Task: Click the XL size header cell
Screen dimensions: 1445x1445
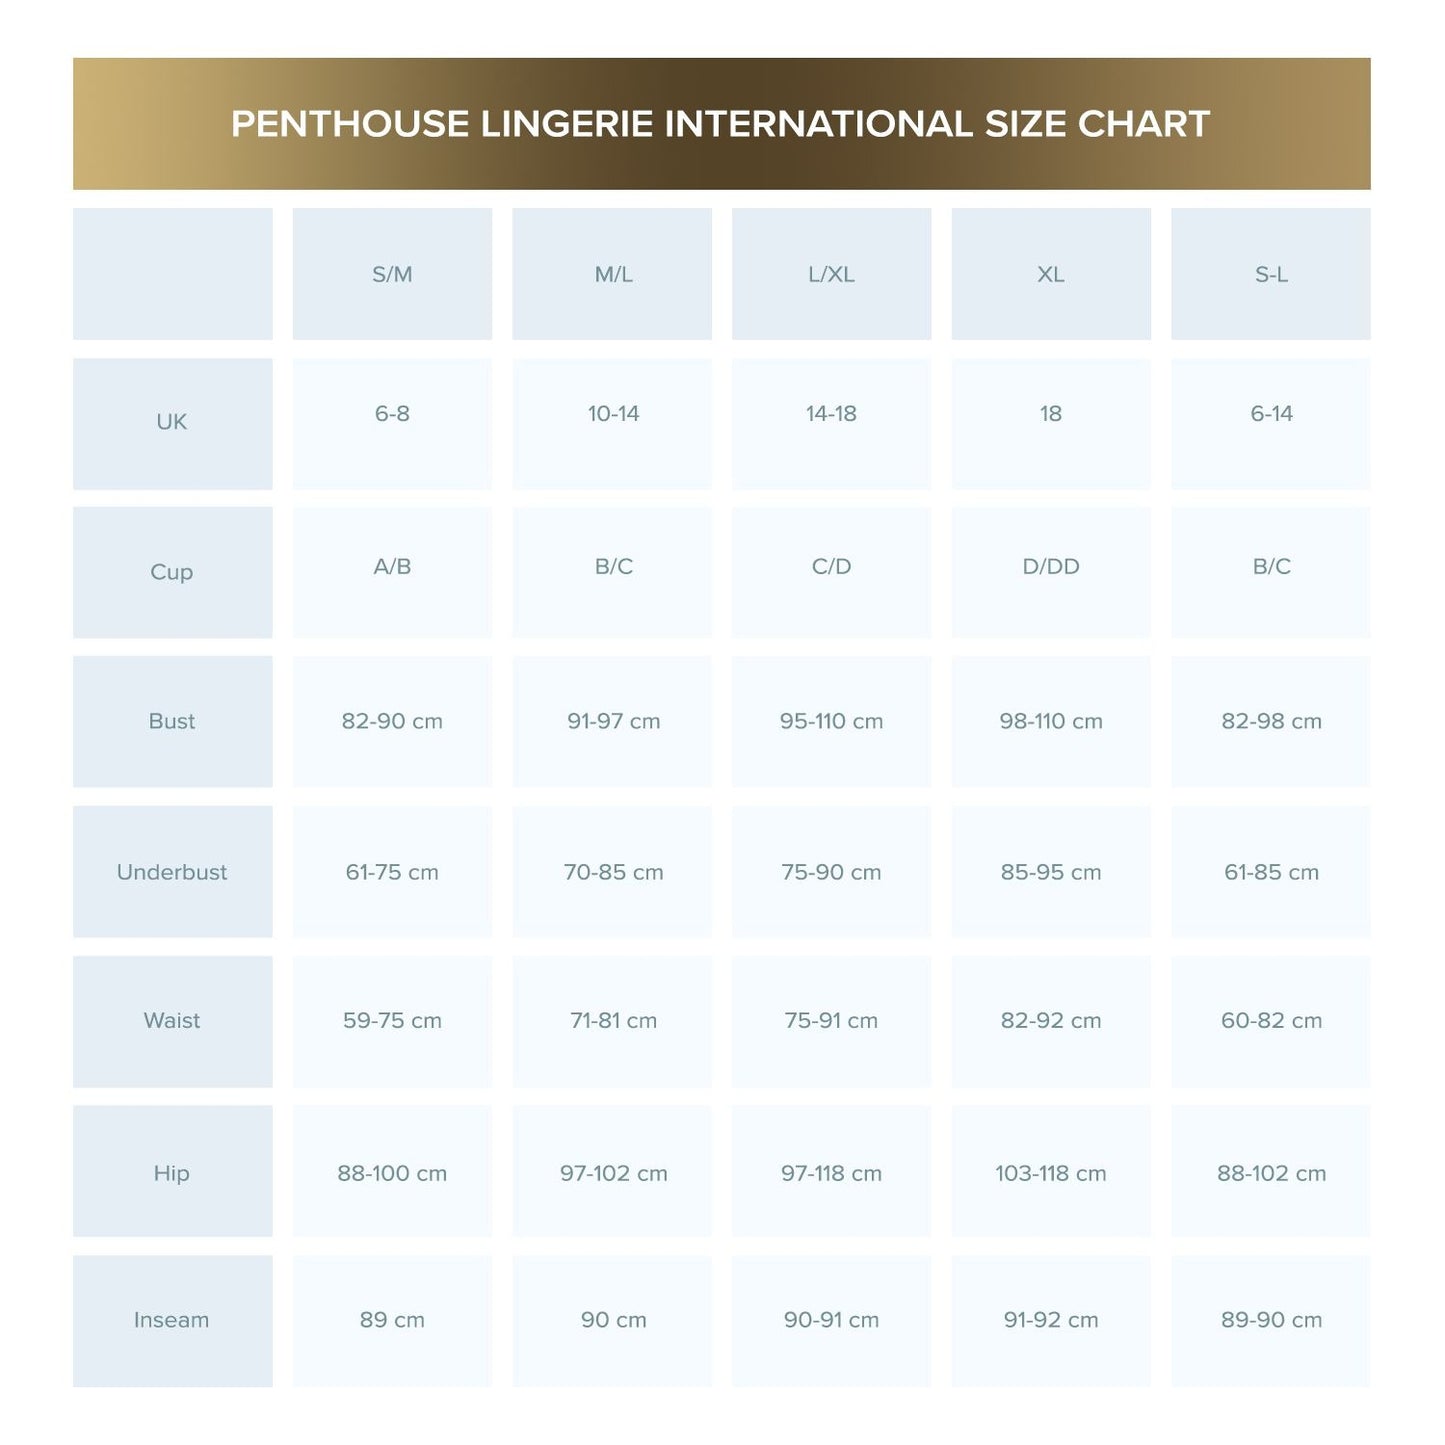Action: tap(1050, 274)
